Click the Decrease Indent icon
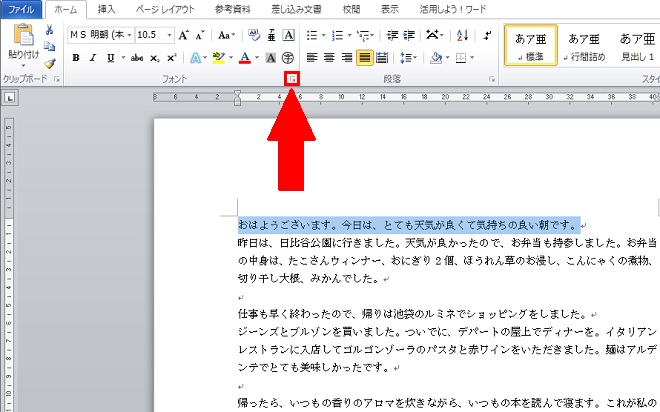 click(x=392, y=35)
